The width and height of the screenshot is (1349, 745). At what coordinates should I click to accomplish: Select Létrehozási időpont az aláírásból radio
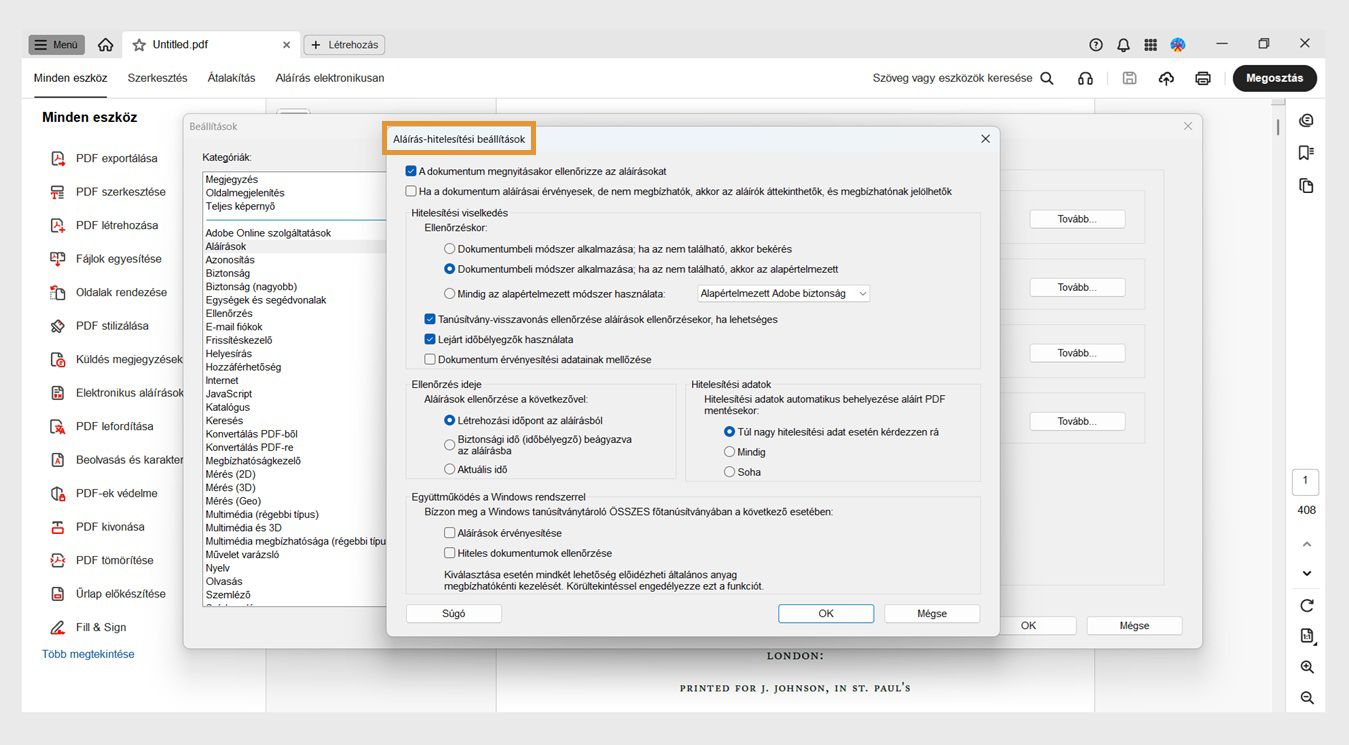[450, 421]
